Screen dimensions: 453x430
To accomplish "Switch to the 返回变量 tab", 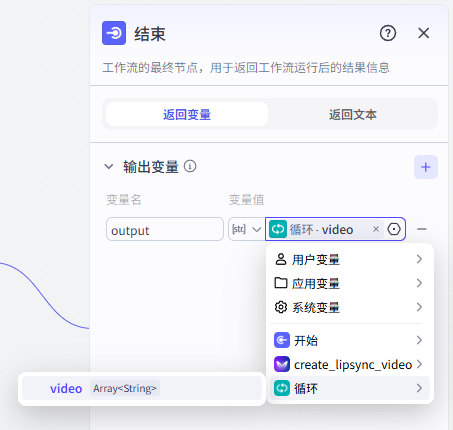I will click(x=187, y=114).
